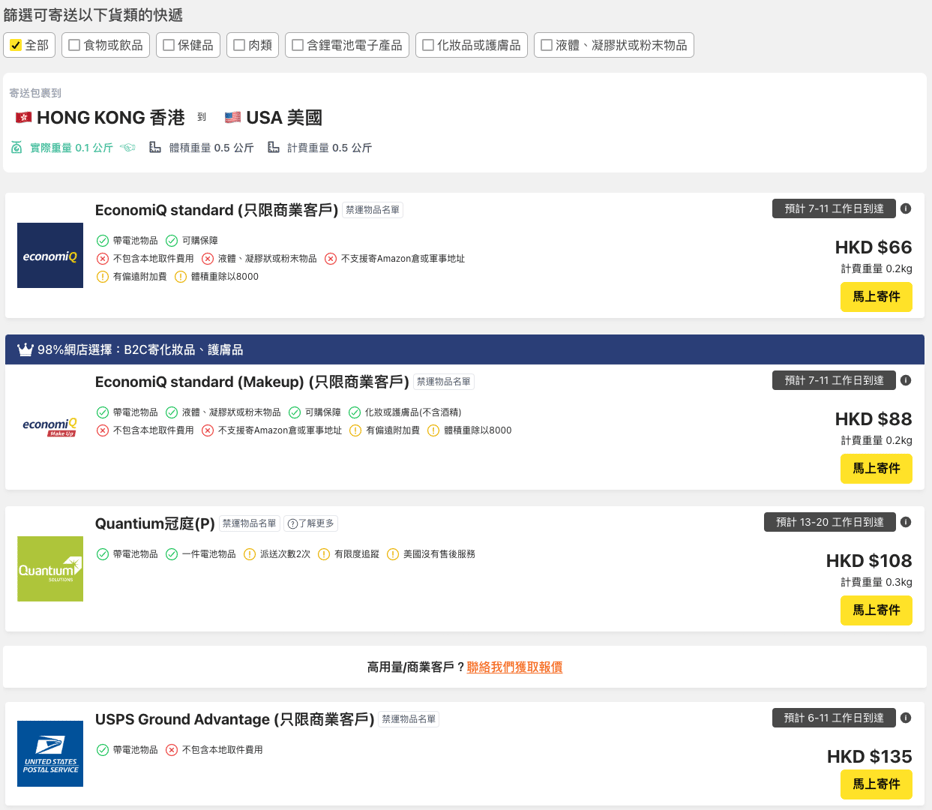The image size is (932, 810).
Task: Open 了解更多 for Quantium冠庭(P)
Action: (x=311, y=524)
